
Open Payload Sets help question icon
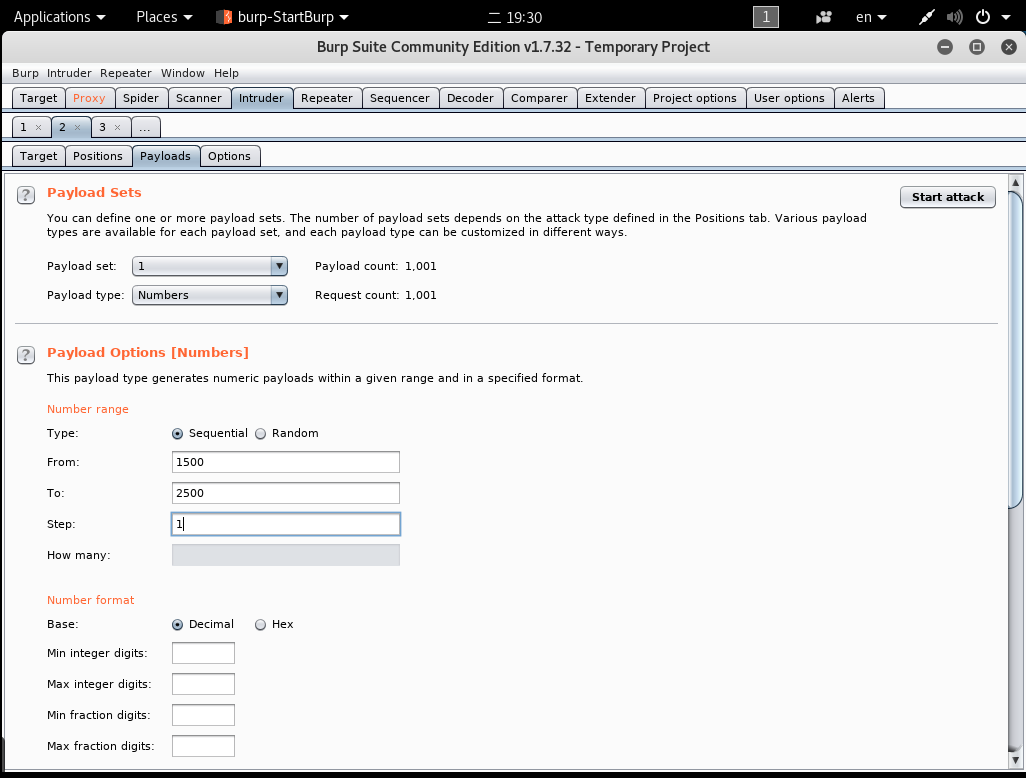coord(26,195)
